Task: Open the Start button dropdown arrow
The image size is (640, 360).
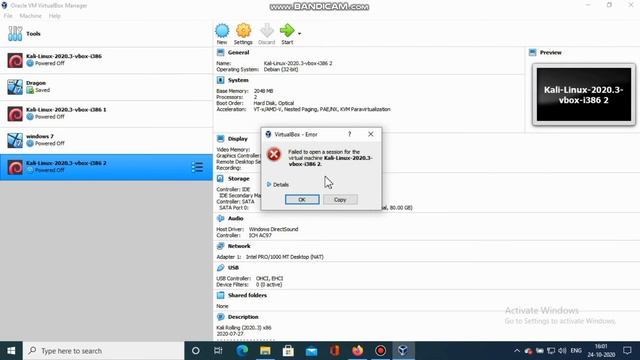Action: 300,33
